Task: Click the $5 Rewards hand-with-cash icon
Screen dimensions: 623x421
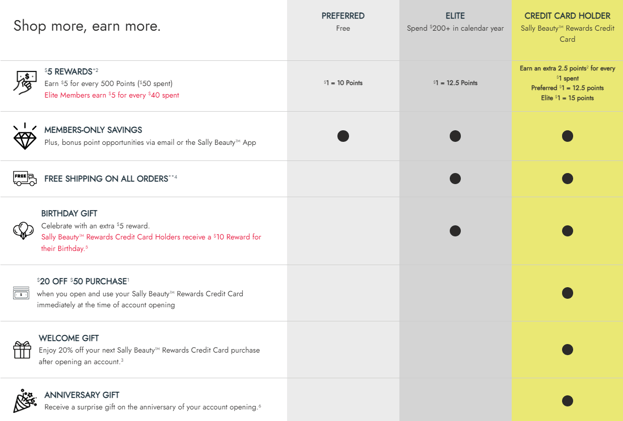Action: pos(25,82)
